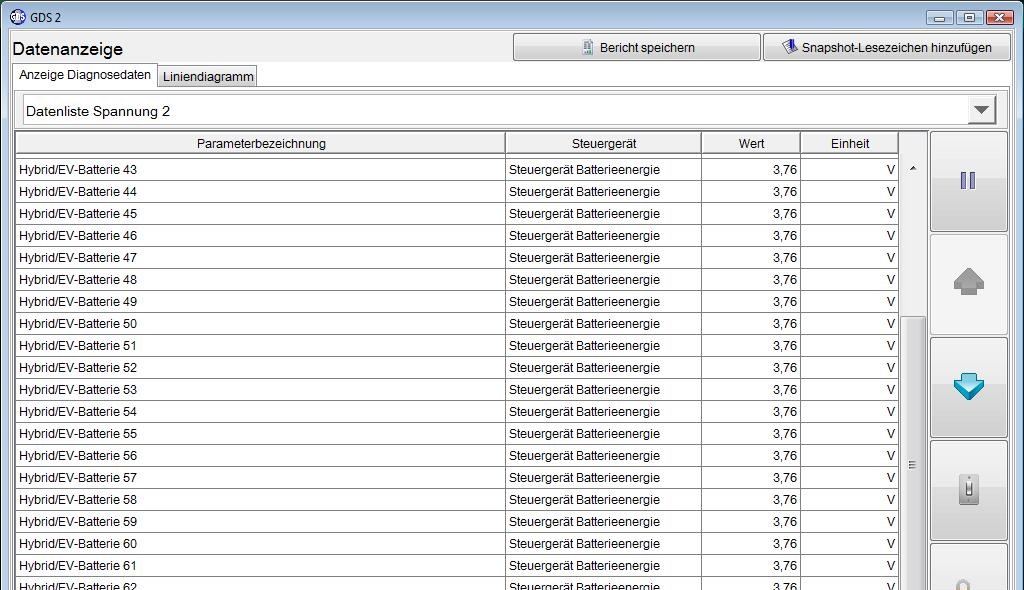Viewport: 1024px width, 590px height.
Task: Open the Datenliste Spannung 2 dropdown
Action: (x=981, y=110)
